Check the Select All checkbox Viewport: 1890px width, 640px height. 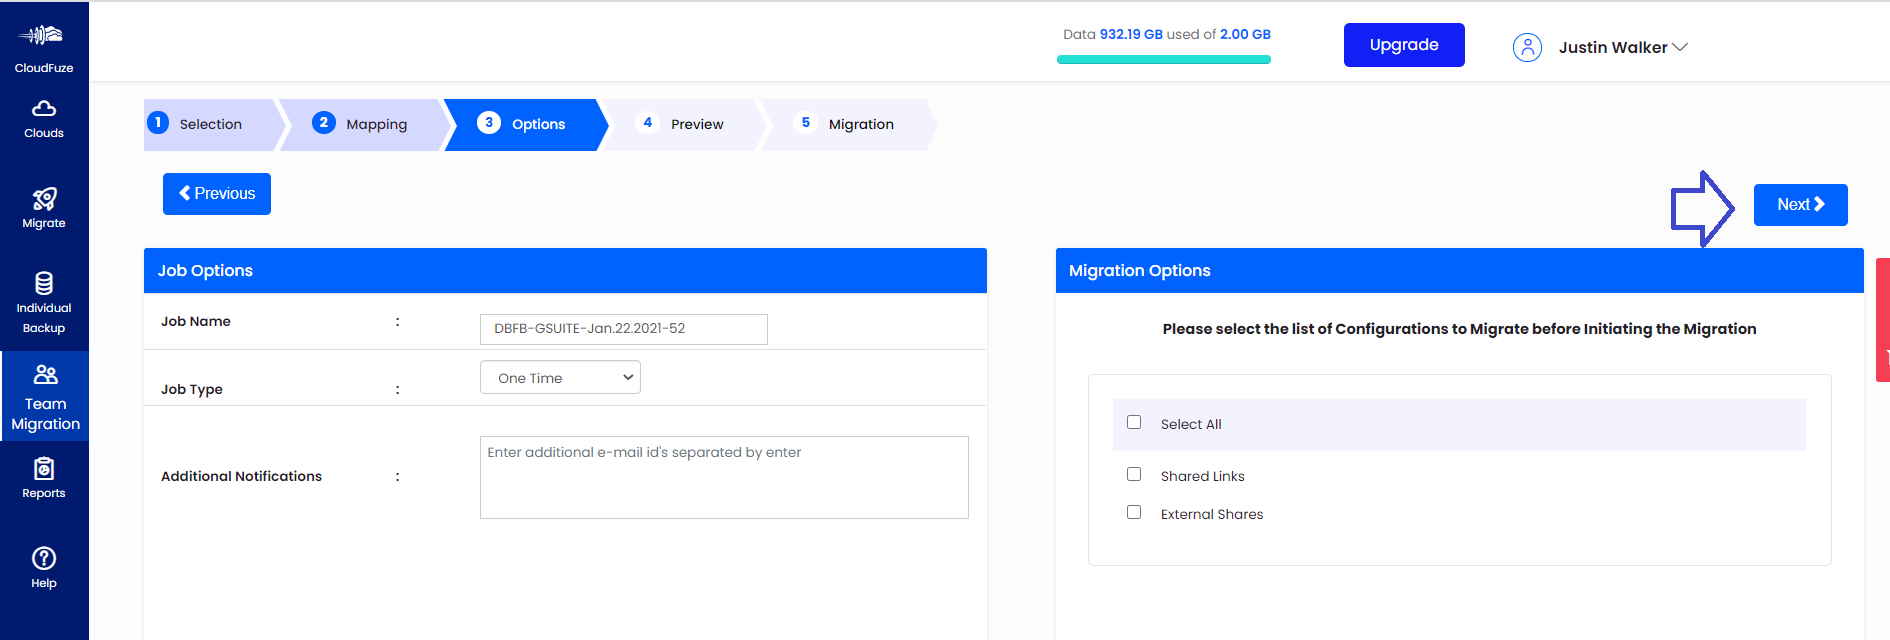(x=1134, y=422)
